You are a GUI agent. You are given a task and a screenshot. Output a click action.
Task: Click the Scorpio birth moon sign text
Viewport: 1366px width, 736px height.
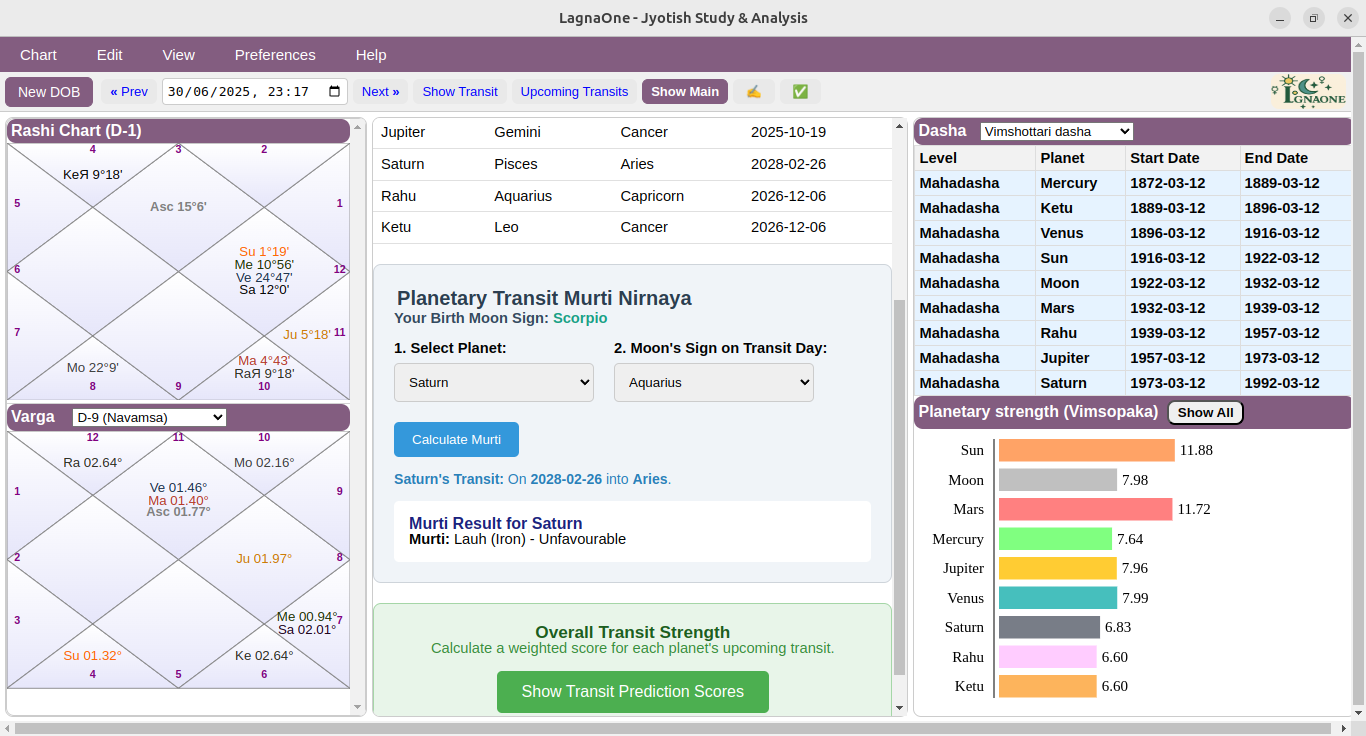click(580, 318)
